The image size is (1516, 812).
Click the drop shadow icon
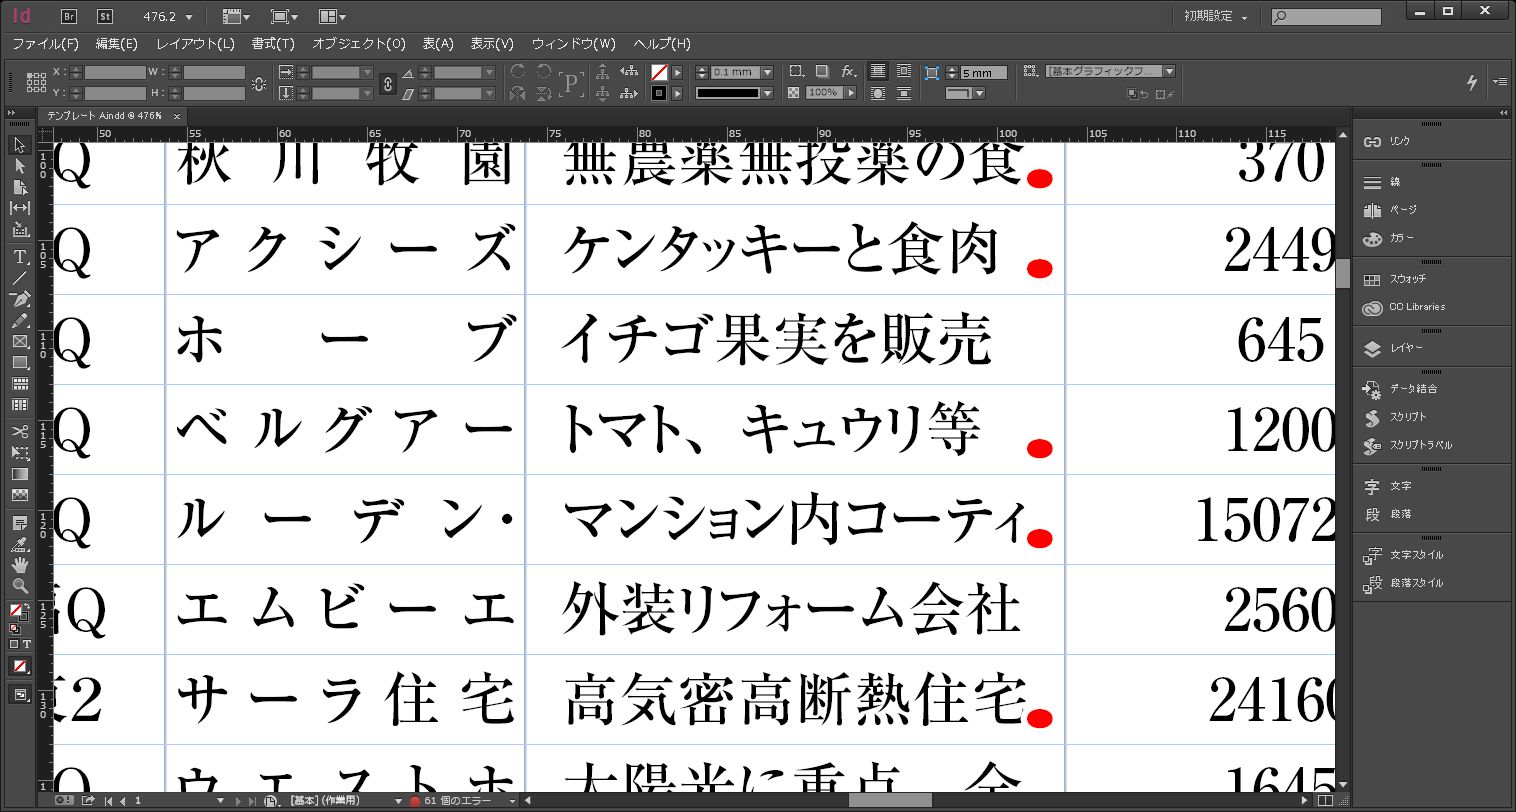821,72
